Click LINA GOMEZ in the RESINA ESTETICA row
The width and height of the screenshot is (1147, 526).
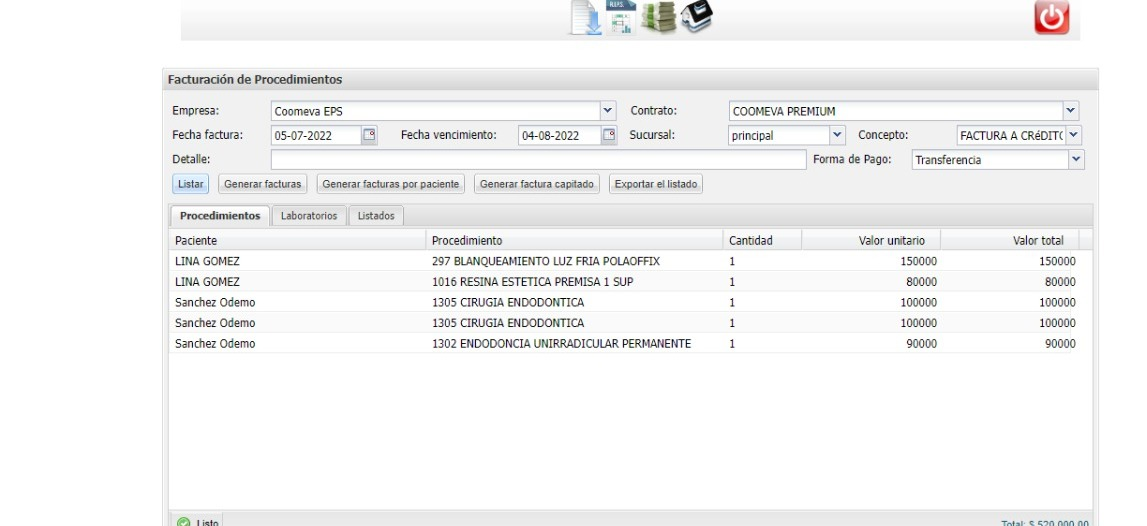click(207, 282)
